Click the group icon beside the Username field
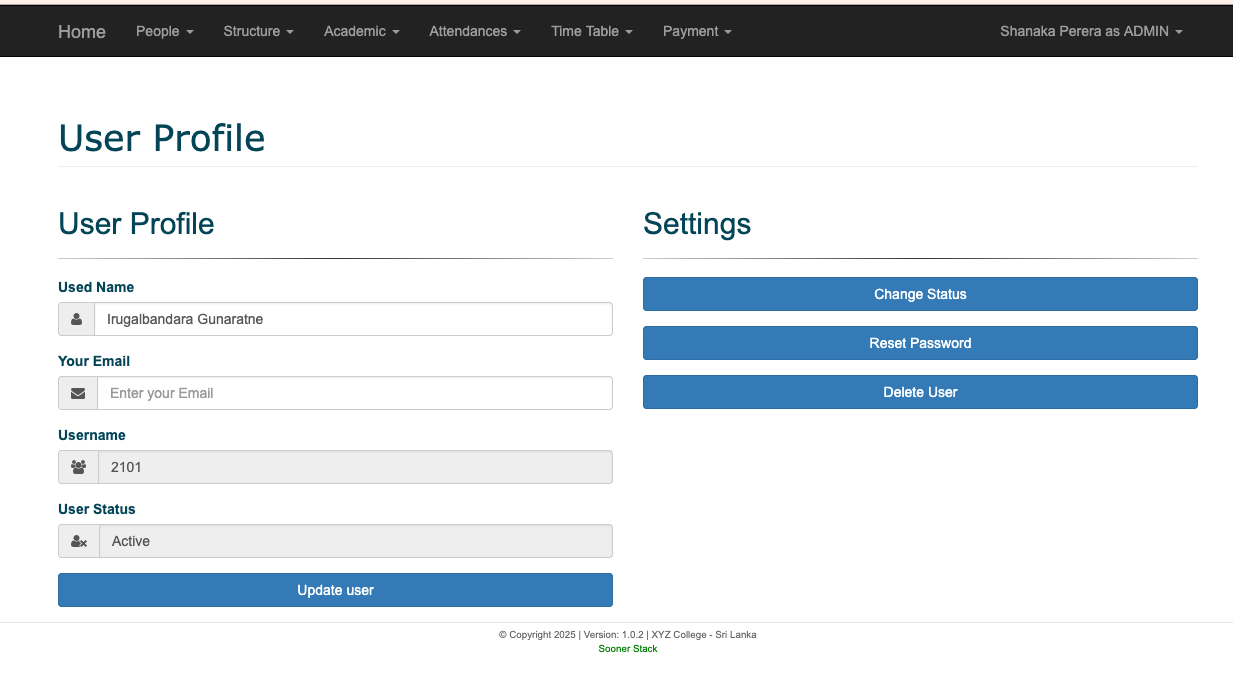Screen dimensions: 1233x675 [78, 467]
